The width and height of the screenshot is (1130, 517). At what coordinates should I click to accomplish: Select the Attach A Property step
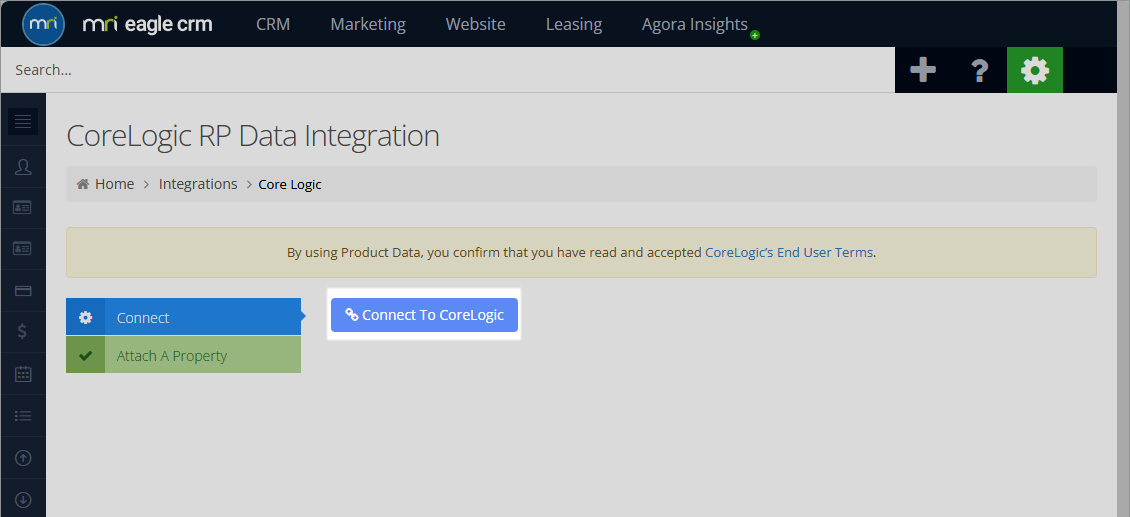pos(184,355)
